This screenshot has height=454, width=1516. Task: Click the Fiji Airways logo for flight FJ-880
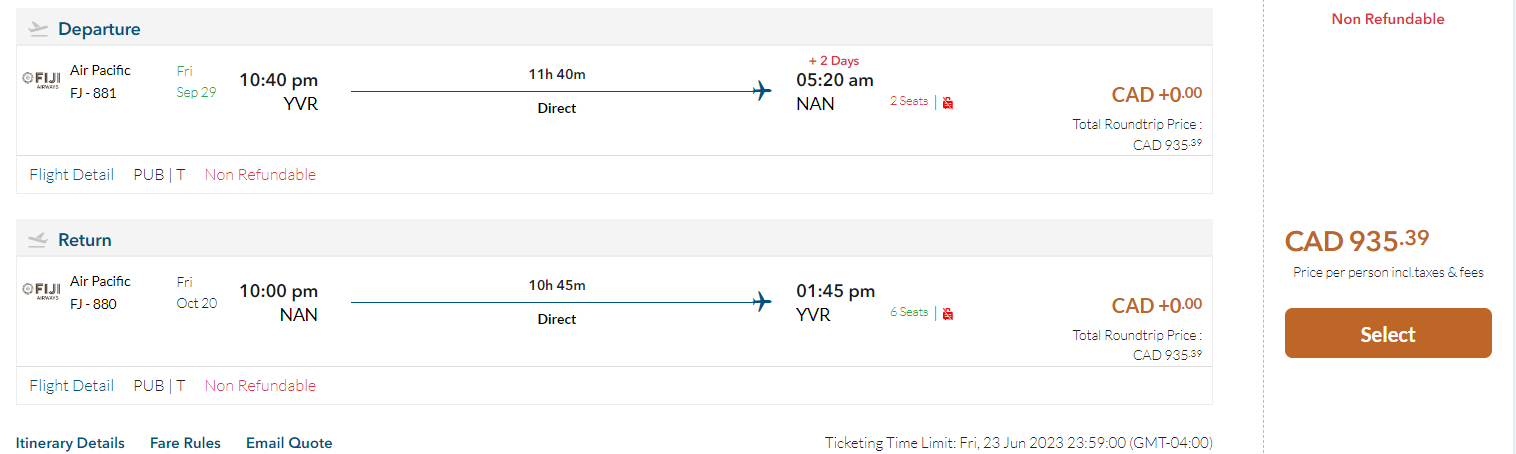click(x=42, y=290)
